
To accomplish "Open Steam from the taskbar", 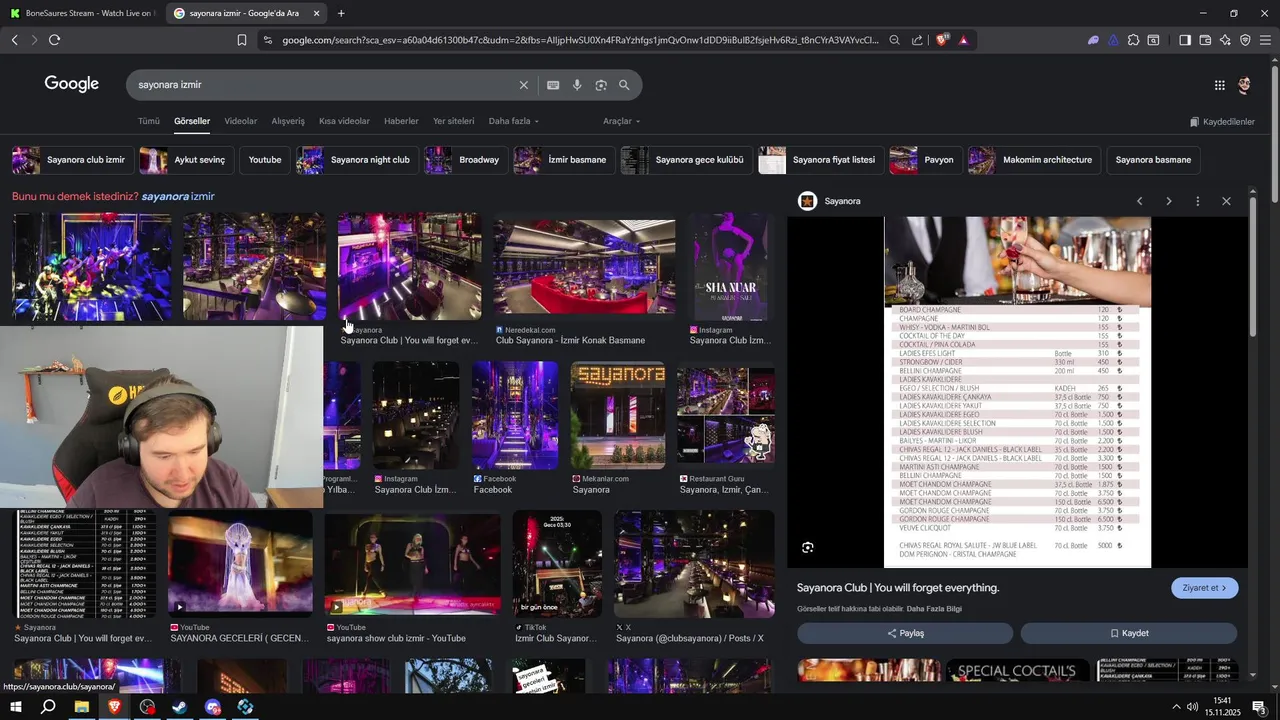I will [180, 707].
